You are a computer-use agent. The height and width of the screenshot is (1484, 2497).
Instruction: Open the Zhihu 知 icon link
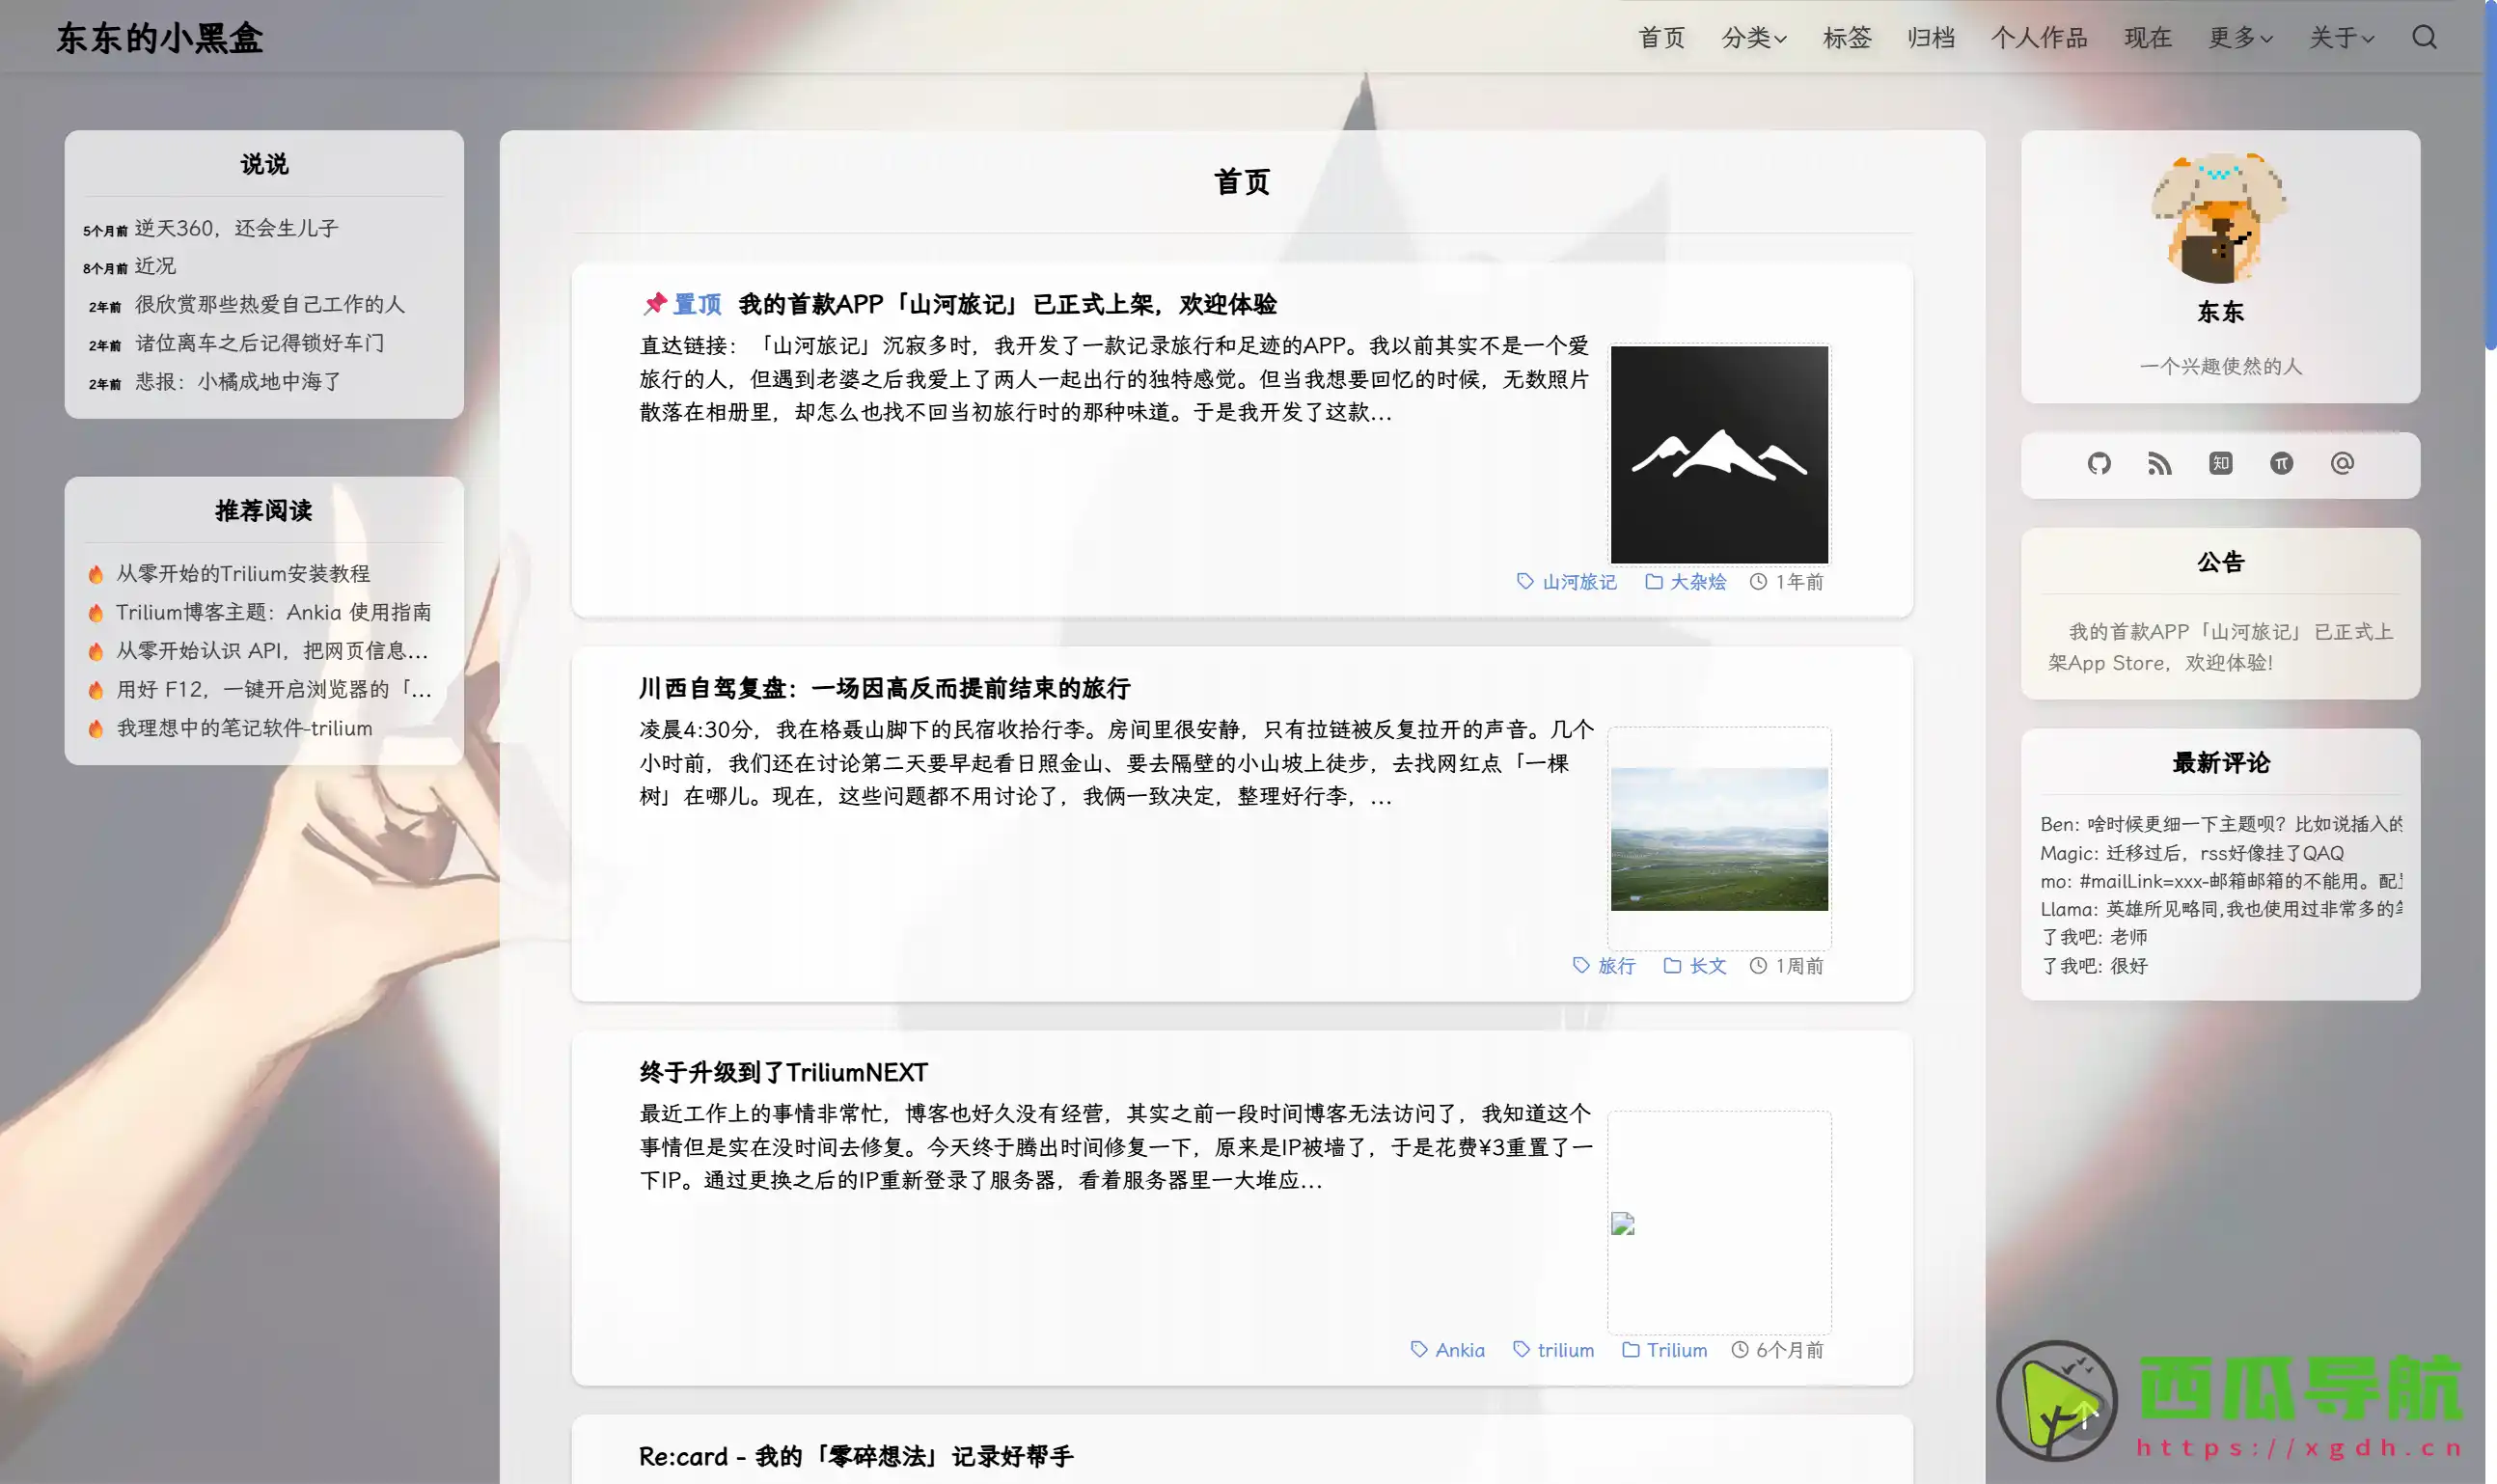[2220, 463]
